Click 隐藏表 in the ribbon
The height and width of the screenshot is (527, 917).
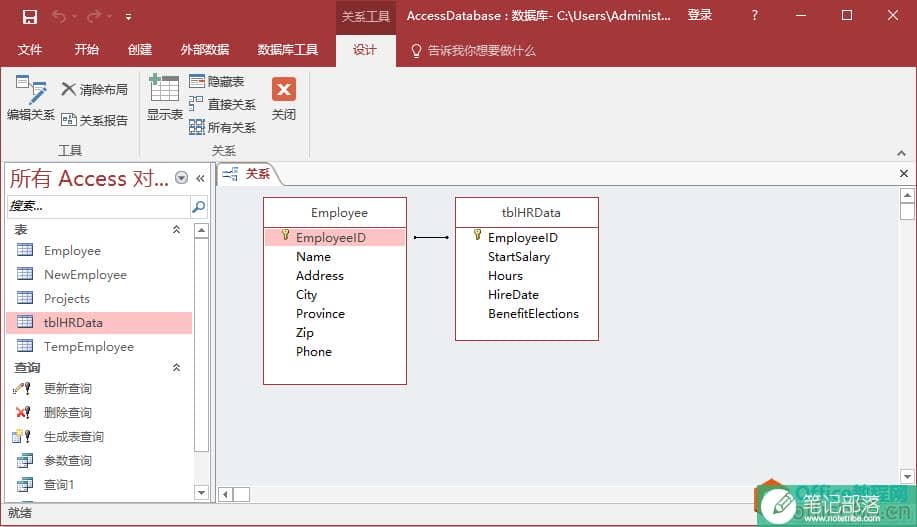click(217, 81)
